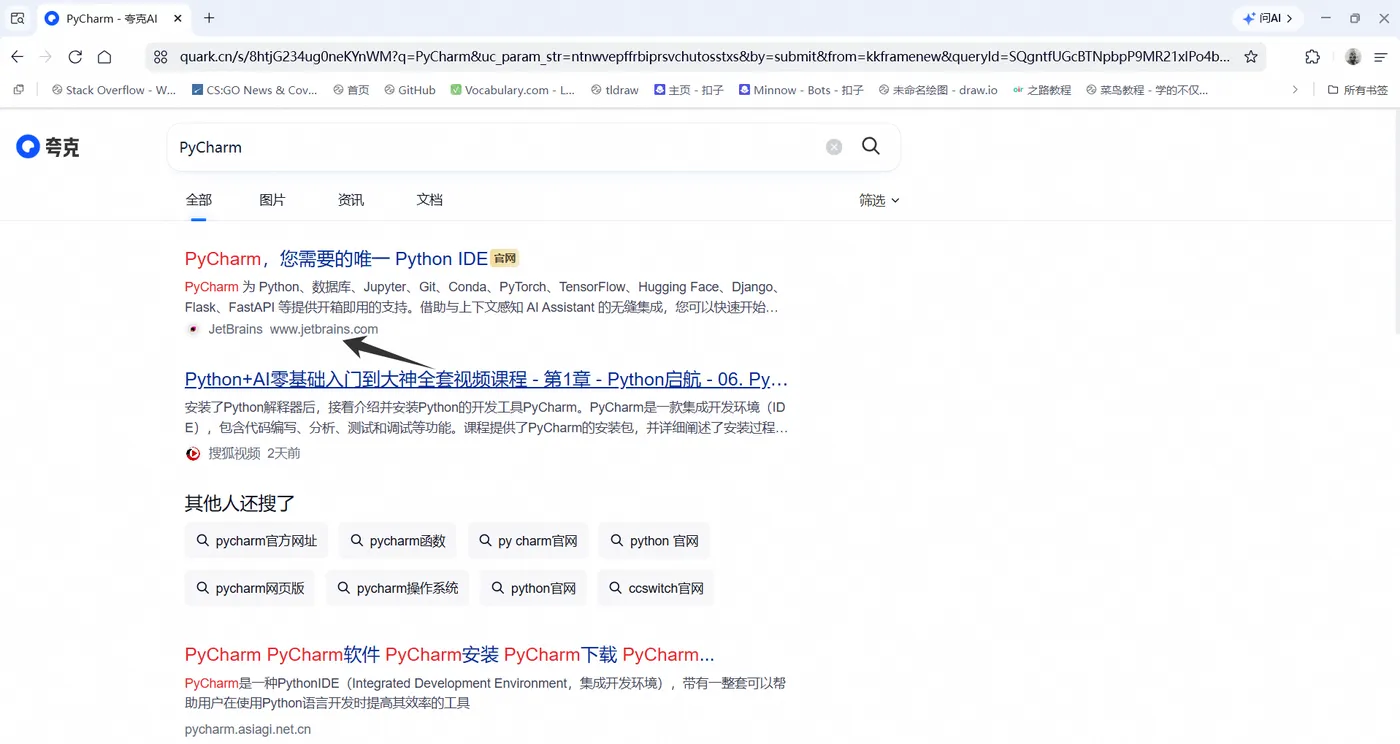Viewport: 1400px width, 744px height.
Task: Search suggestion ccswitch官网
Action: click(x=656, y=588)
